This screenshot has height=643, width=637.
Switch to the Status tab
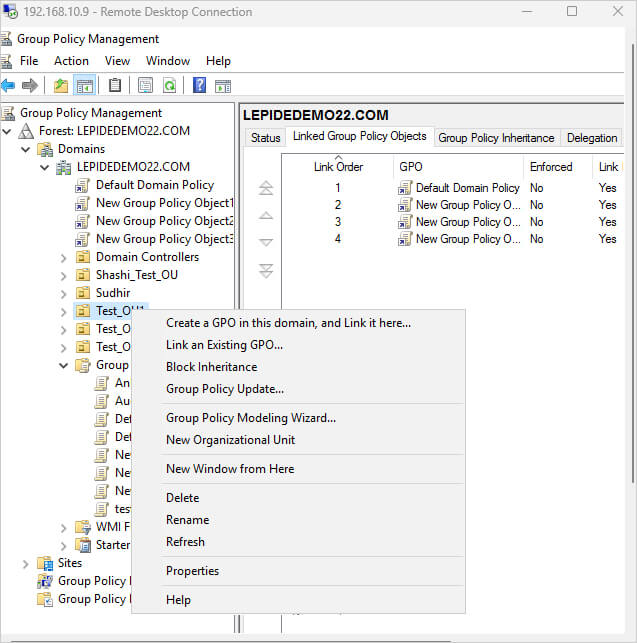click(265, 138)
